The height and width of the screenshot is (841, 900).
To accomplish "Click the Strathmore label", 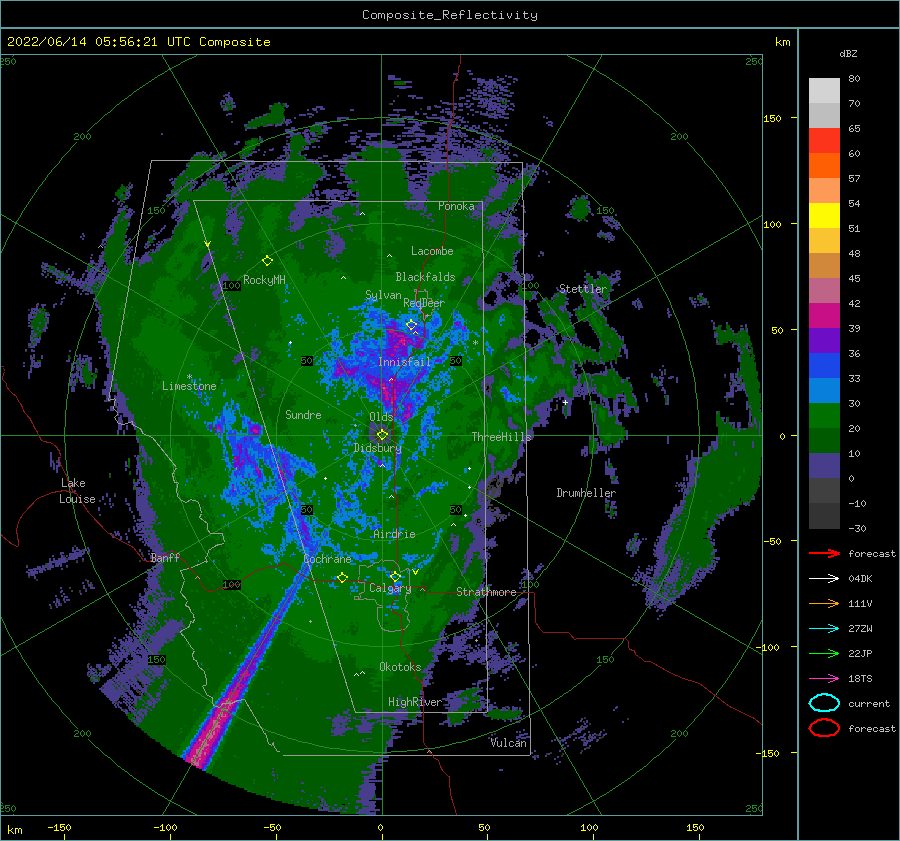I will (x=486, y=592).
